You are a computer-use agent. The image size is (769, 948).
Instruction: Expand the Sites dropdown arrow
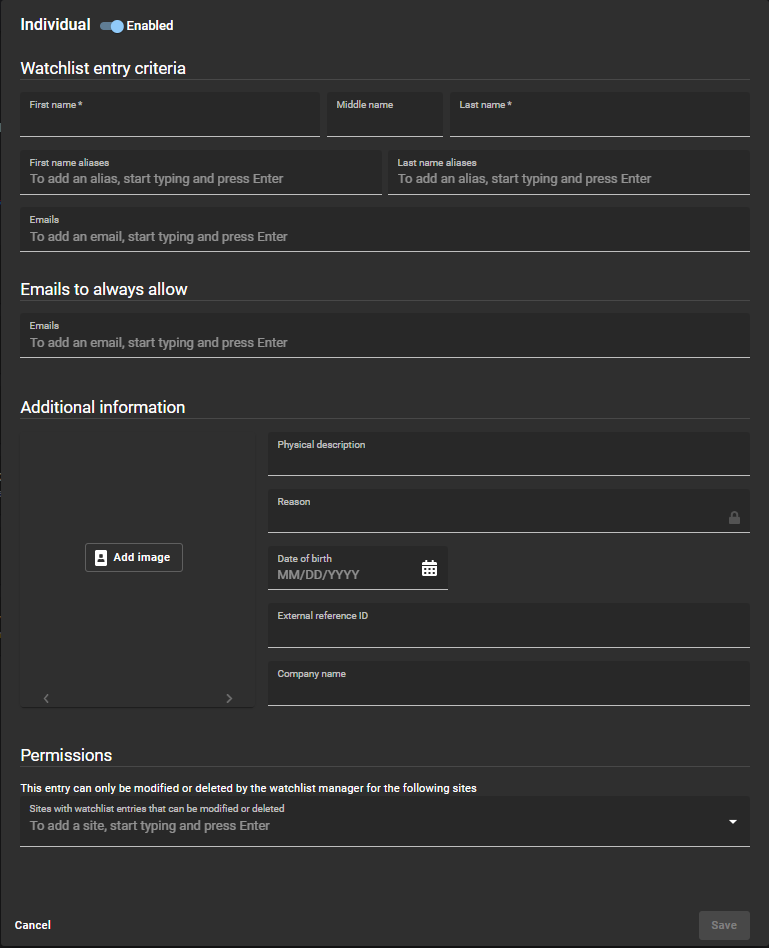click(x=732, y=822)
